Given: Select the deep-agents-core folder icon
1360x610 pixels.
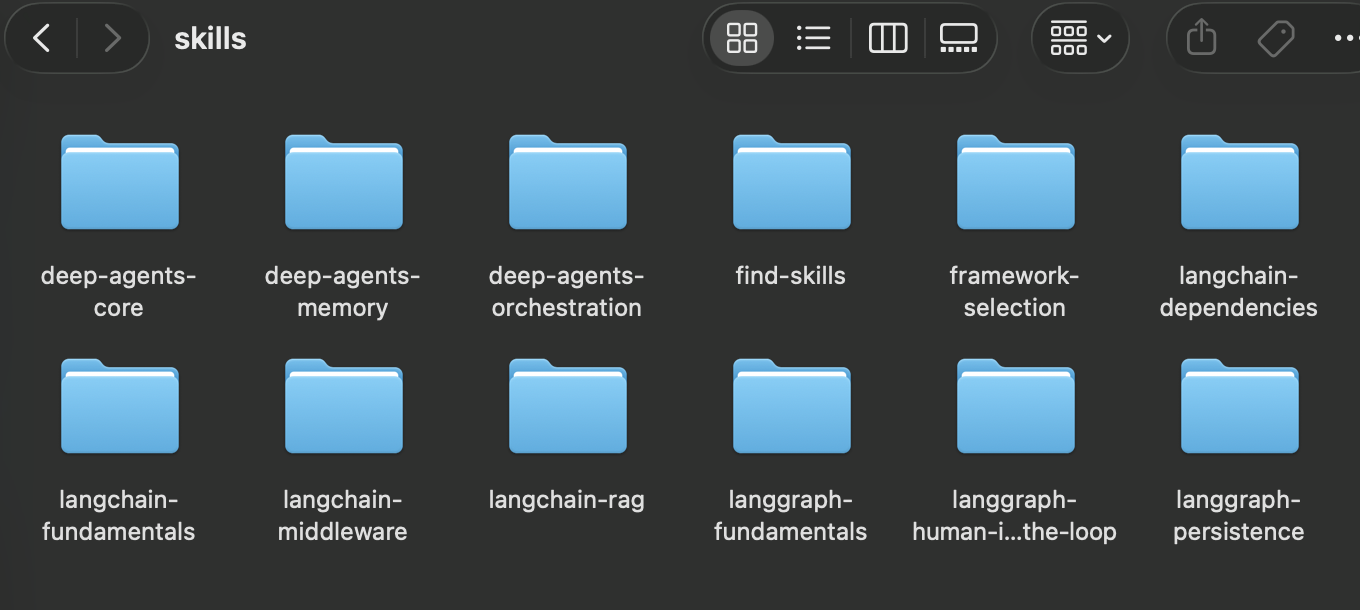Looking at the screenshot, I should coord(119,183).
